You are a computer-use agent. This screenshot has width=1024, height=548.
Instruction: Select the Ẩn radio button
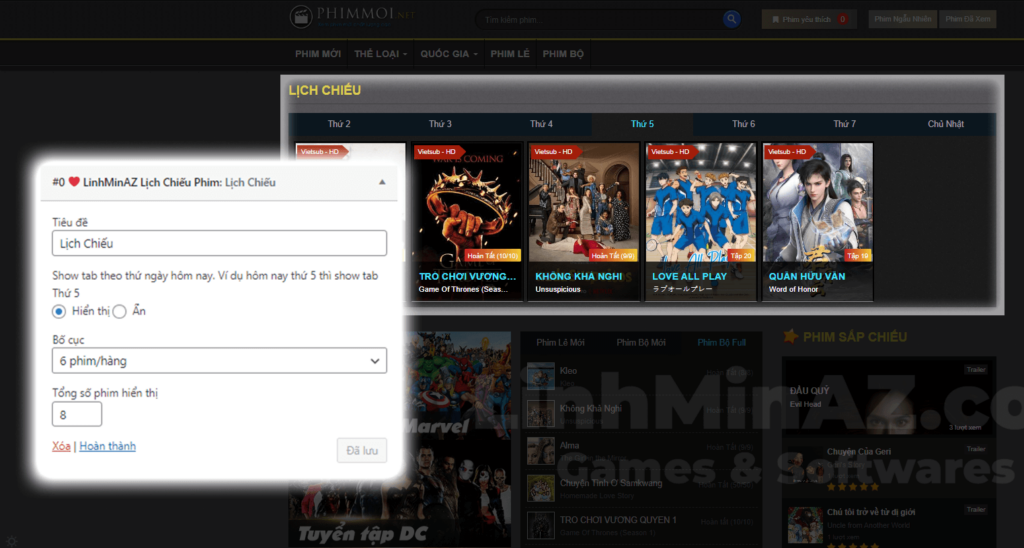(119, 312)
